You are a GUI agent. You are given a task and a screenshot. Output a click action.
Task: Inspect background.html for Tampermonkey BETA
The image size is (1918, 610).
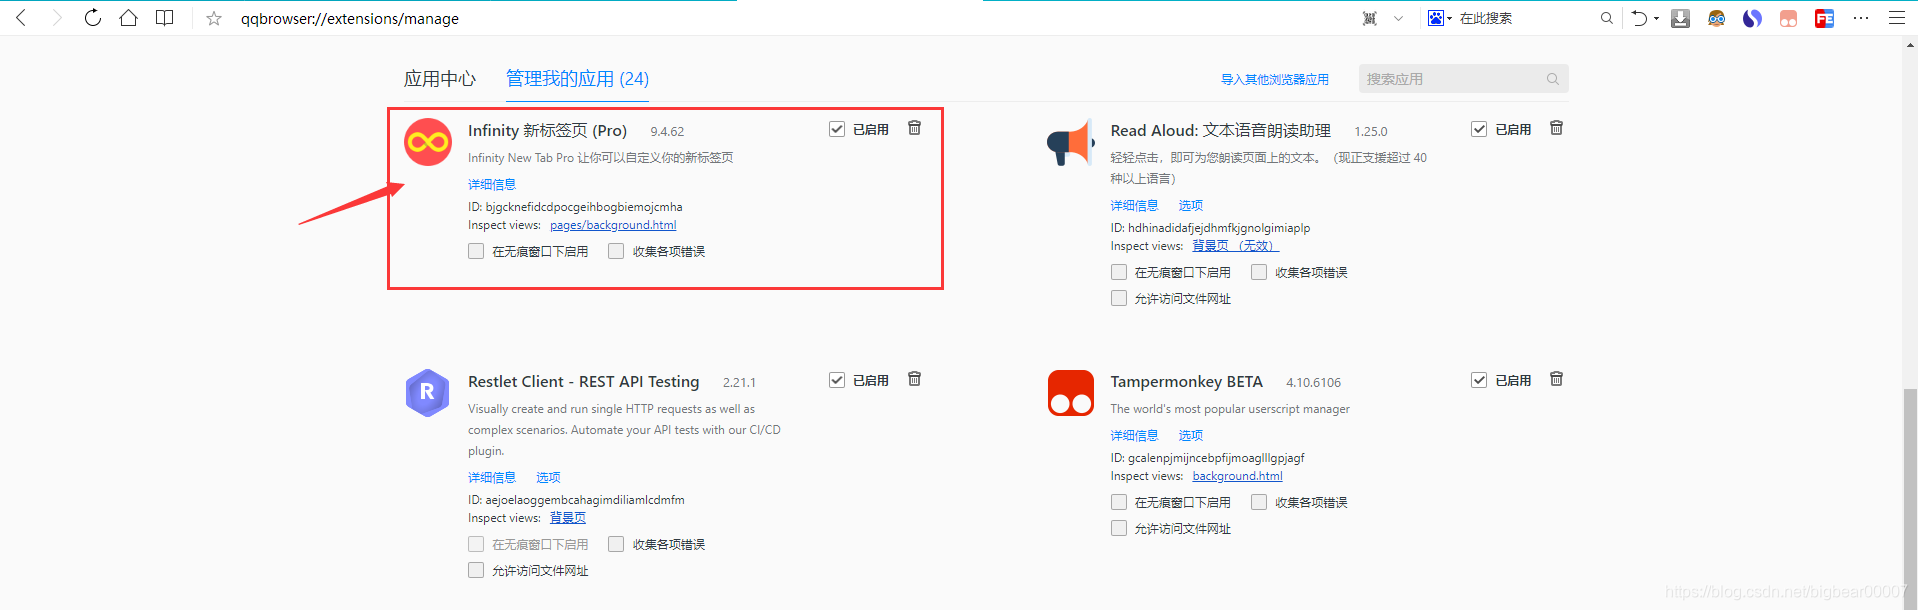point(1237,476)
